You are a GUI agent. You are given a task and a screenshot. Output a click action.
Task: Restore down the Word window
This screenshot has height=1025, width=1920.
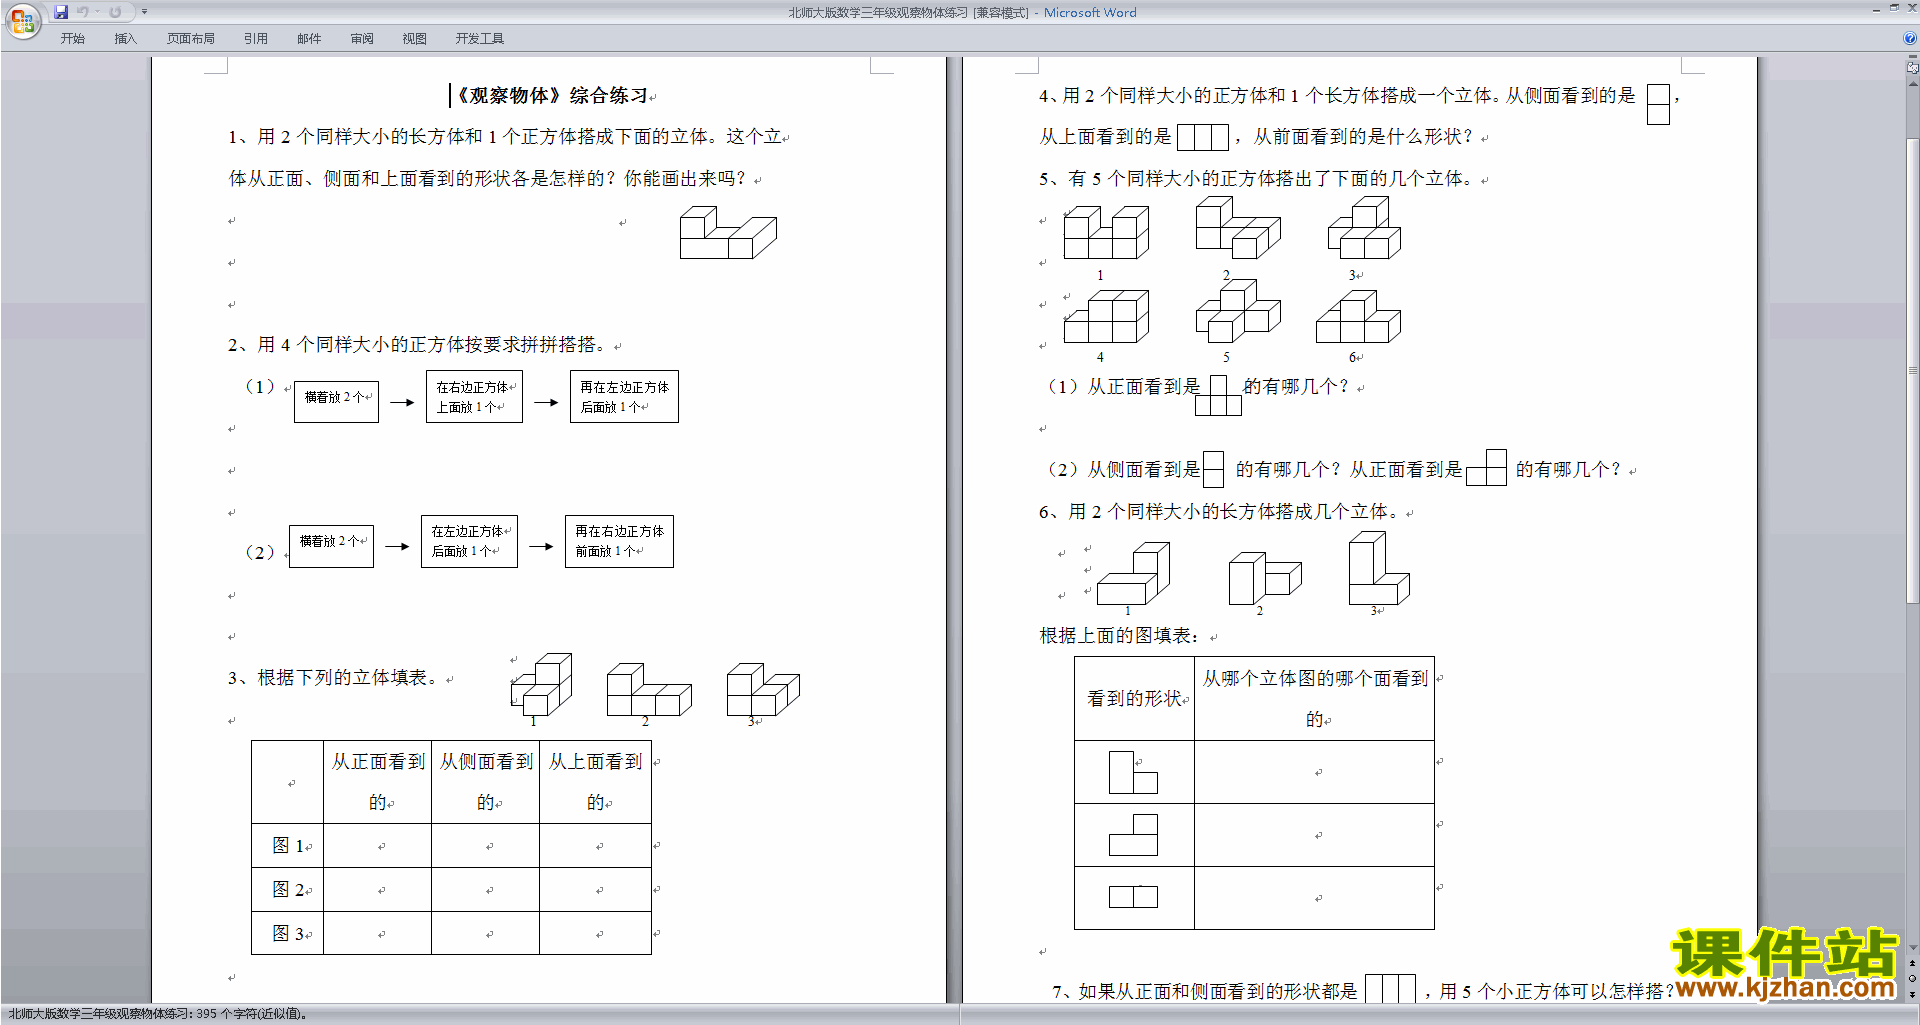pyautogui.click(x=1894, y=8)
